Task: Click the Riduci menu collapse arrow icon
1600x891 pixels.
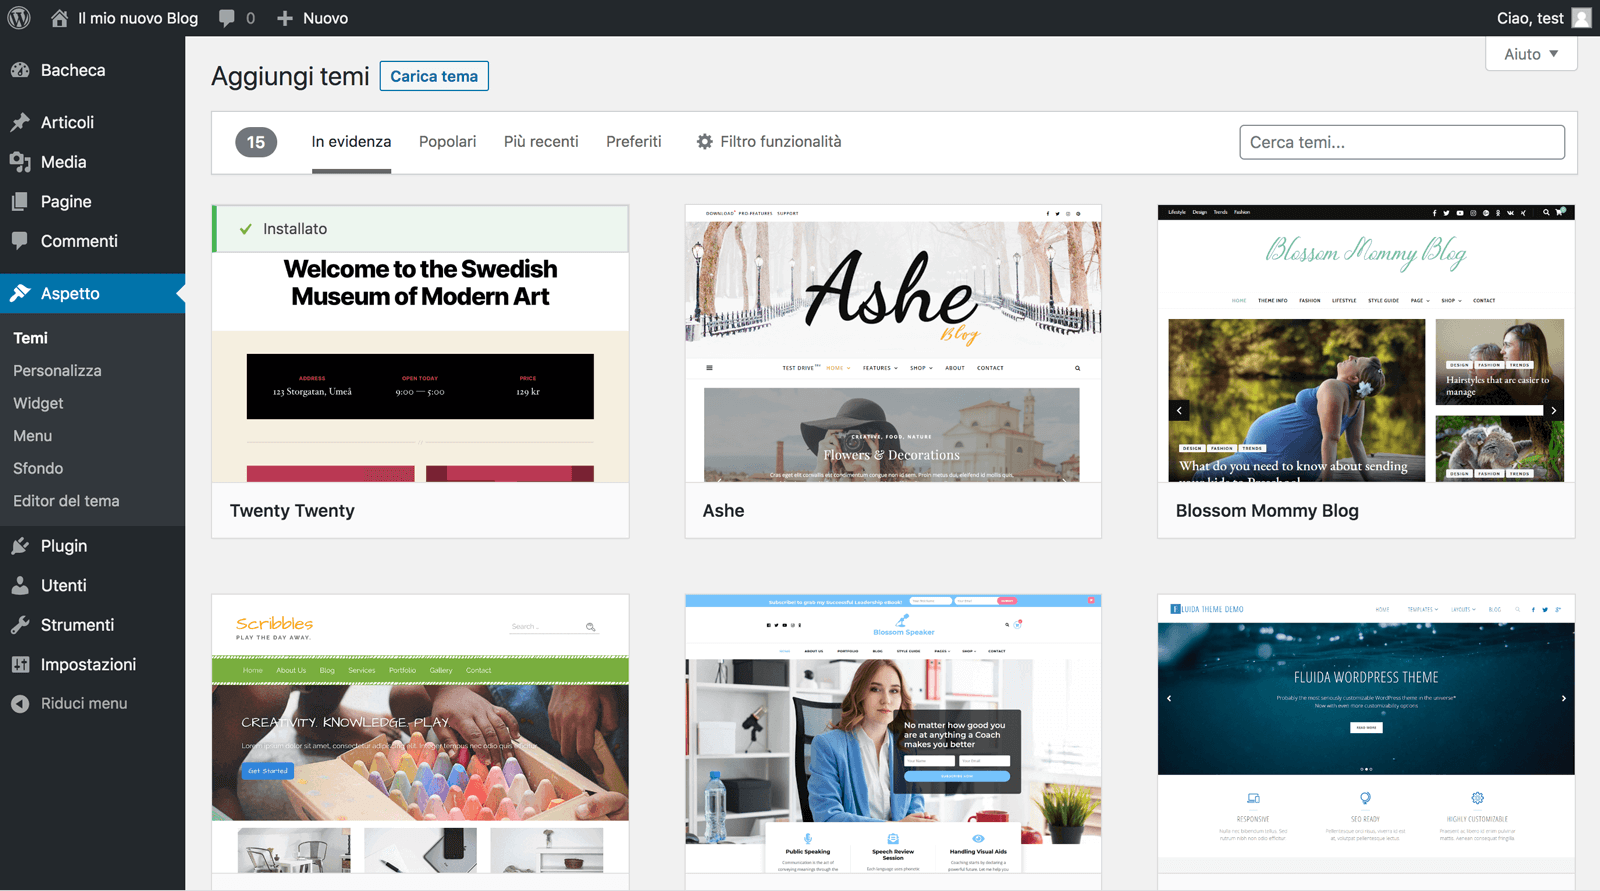Action: click(20, 704)
